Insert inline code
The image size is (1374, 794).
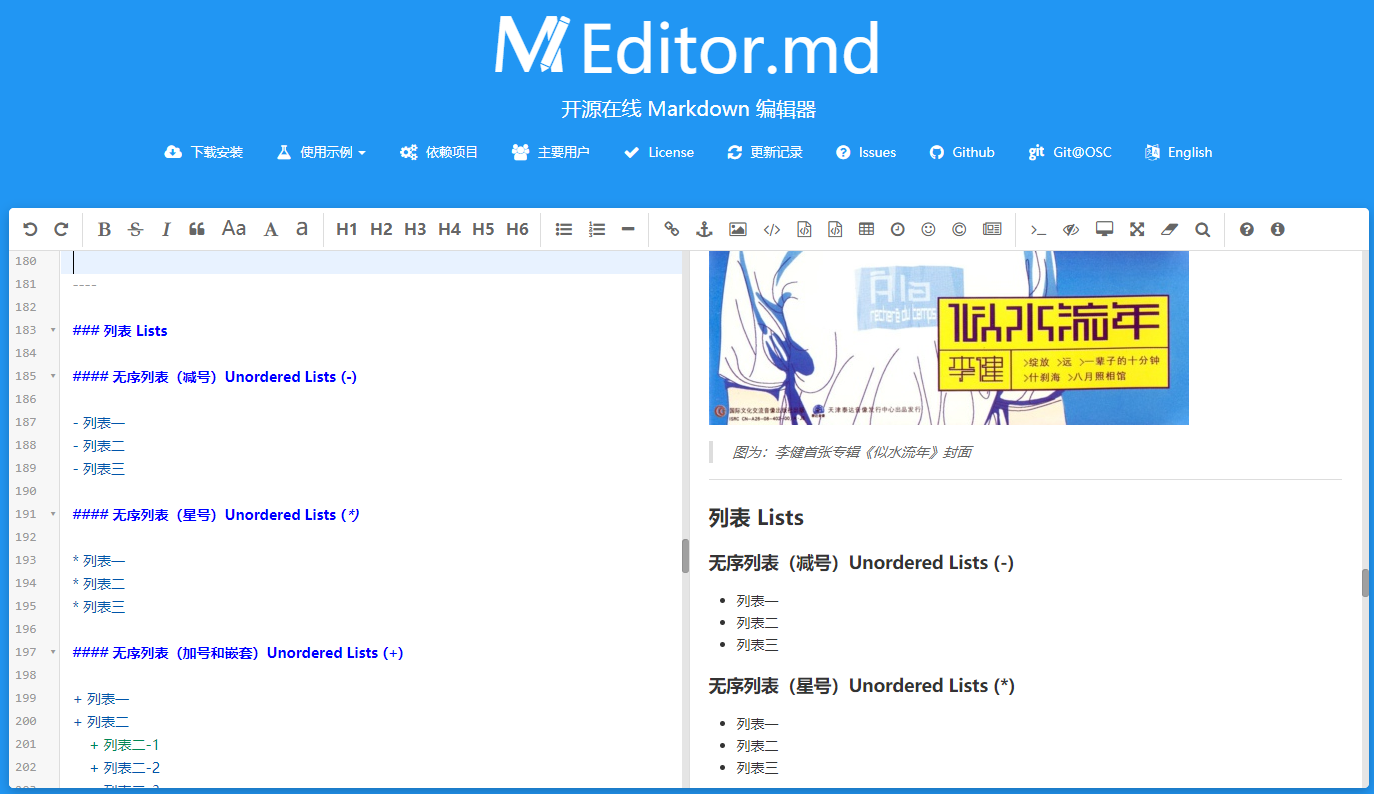pos(772,229)
